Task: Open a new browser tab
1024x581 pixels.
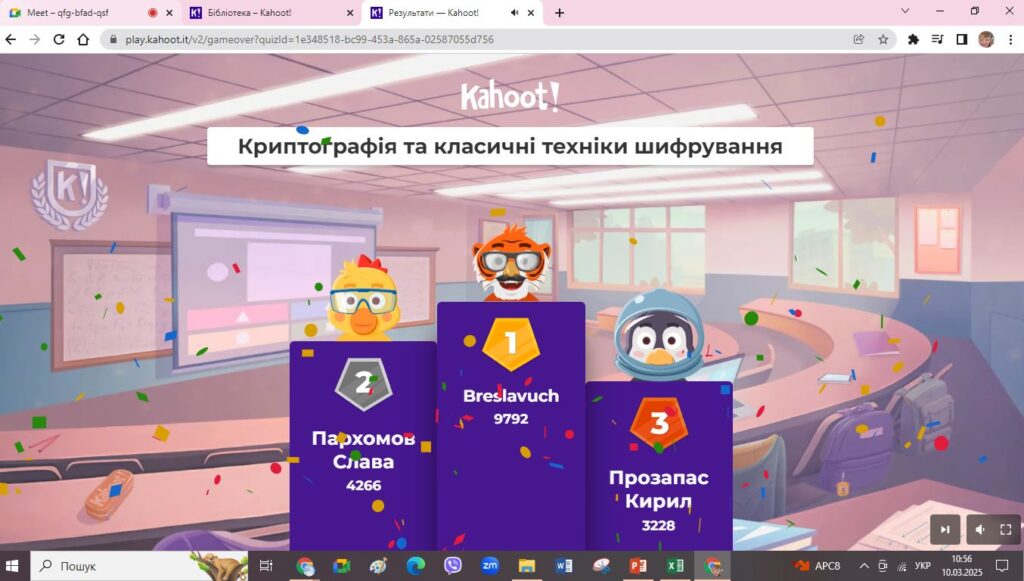Action: (x=559, y=12)
